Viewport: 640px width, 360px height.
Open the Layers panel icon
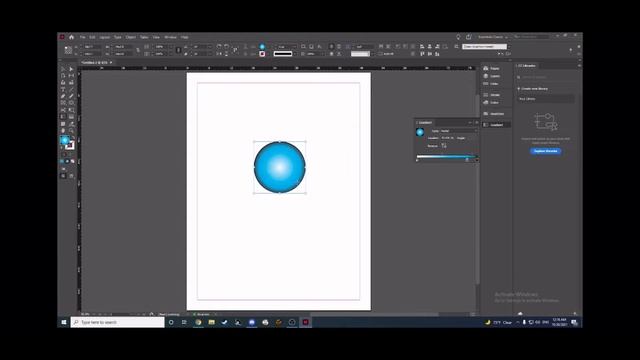tap(486, 76)
